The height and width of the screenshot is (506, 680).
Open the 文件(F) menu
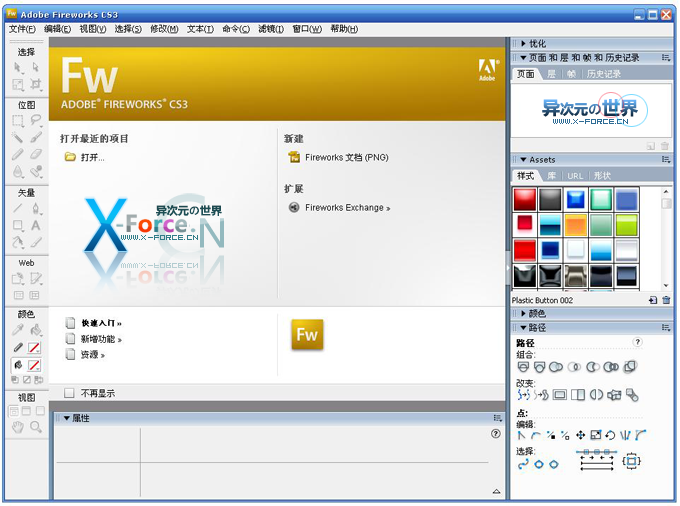(22, 29)
